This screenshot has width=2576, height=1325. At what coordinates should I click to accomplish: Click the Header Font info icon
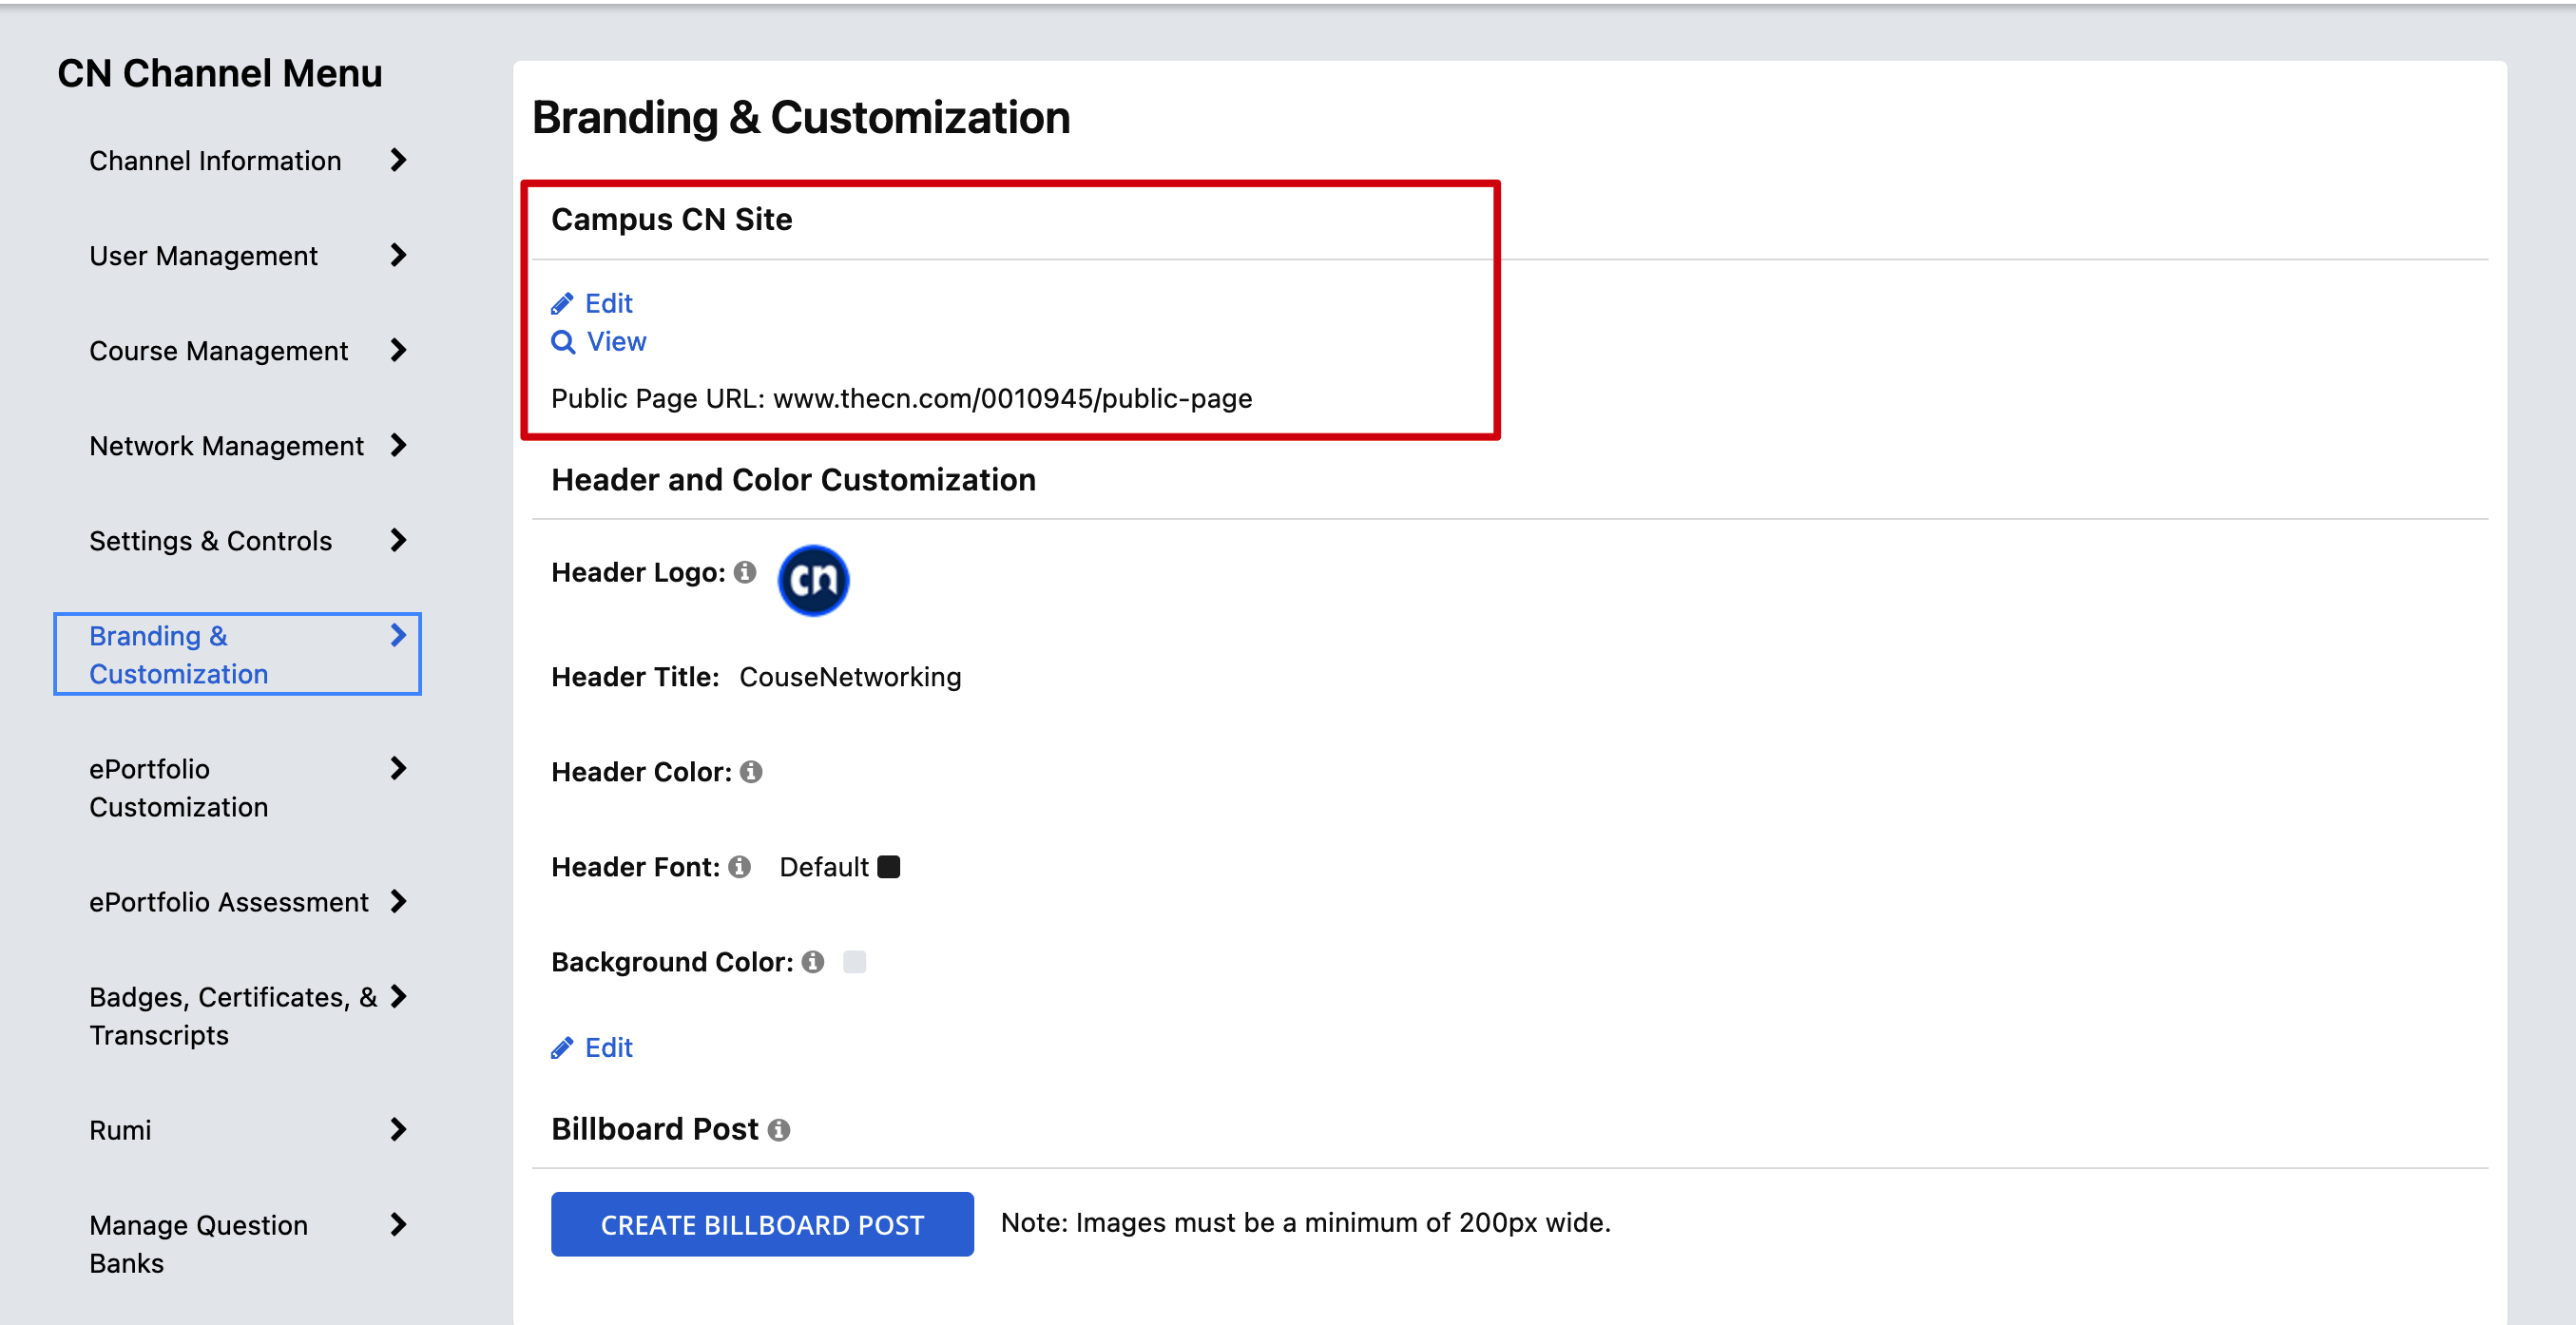point(739,867)
